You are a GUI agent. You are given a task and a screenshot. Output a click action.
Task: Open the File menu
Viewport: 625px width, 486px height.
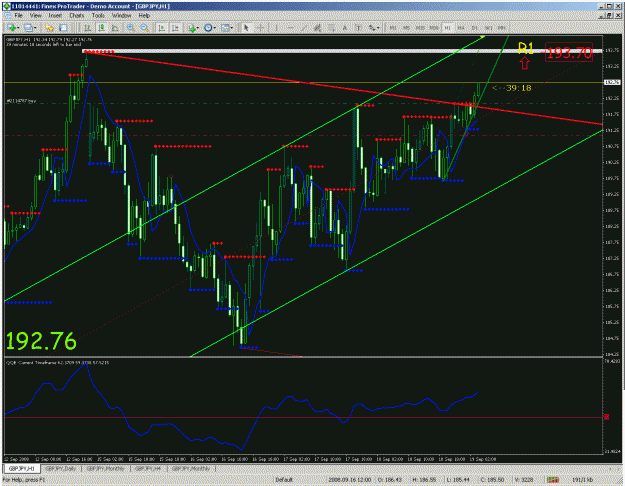pyautogui.click(x=18, y=16)
